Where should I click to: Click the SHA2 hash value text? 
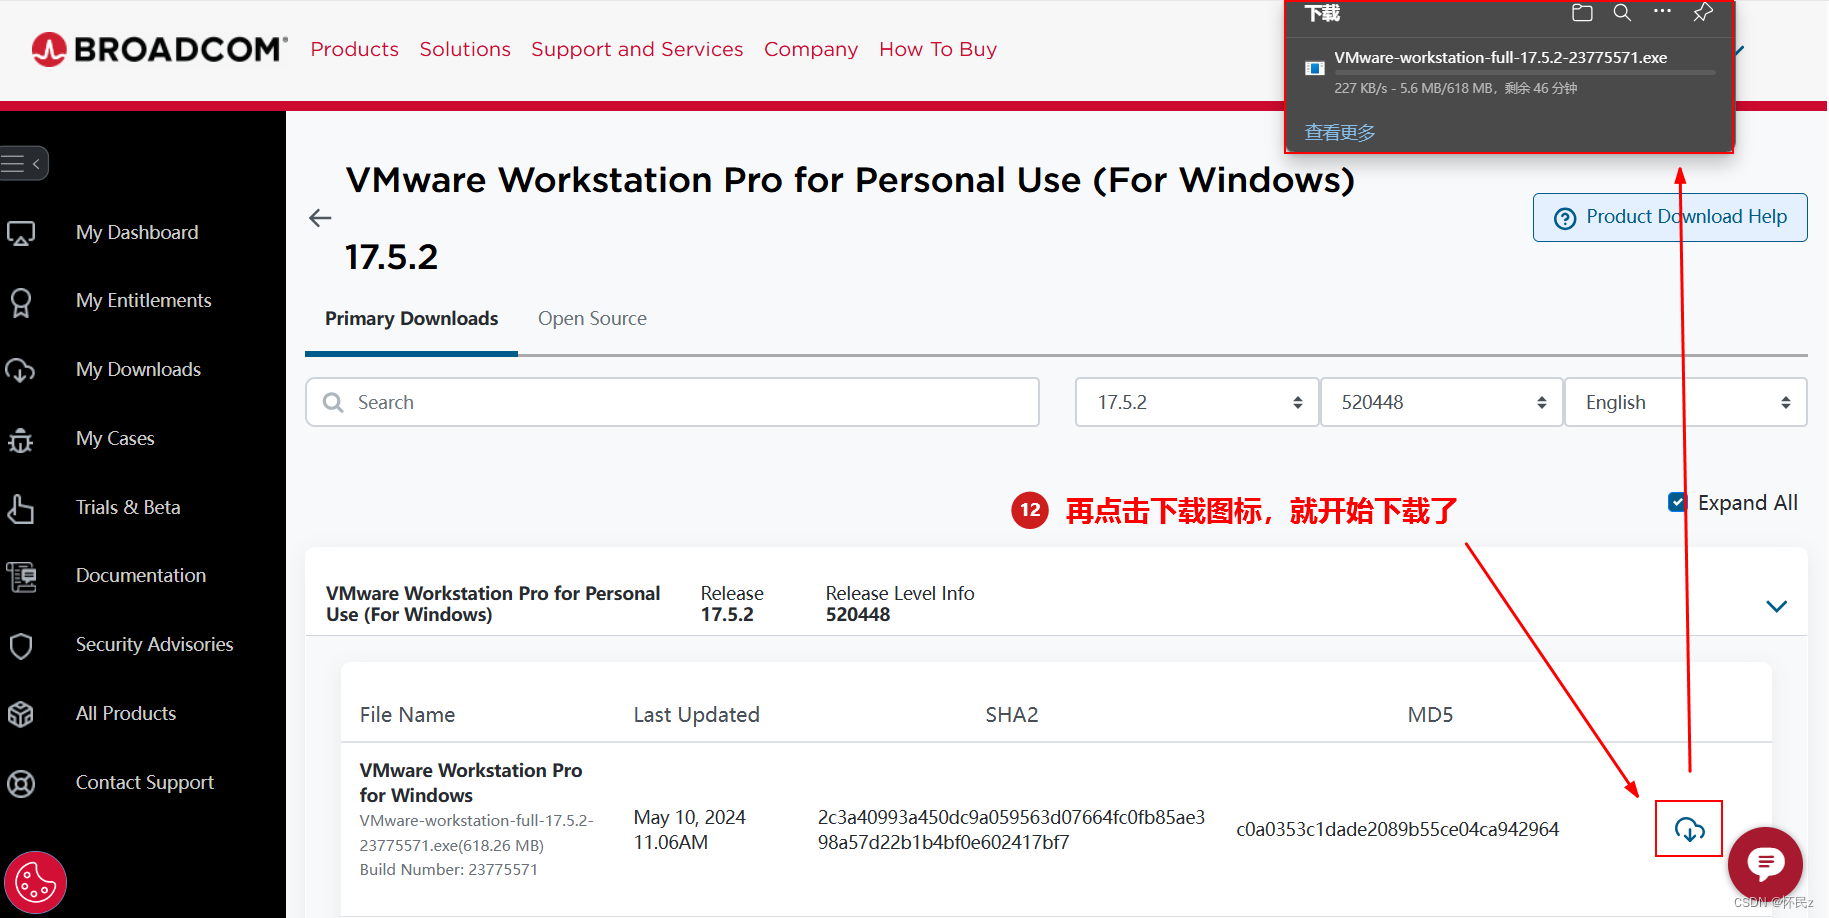tap(1011, 830)
